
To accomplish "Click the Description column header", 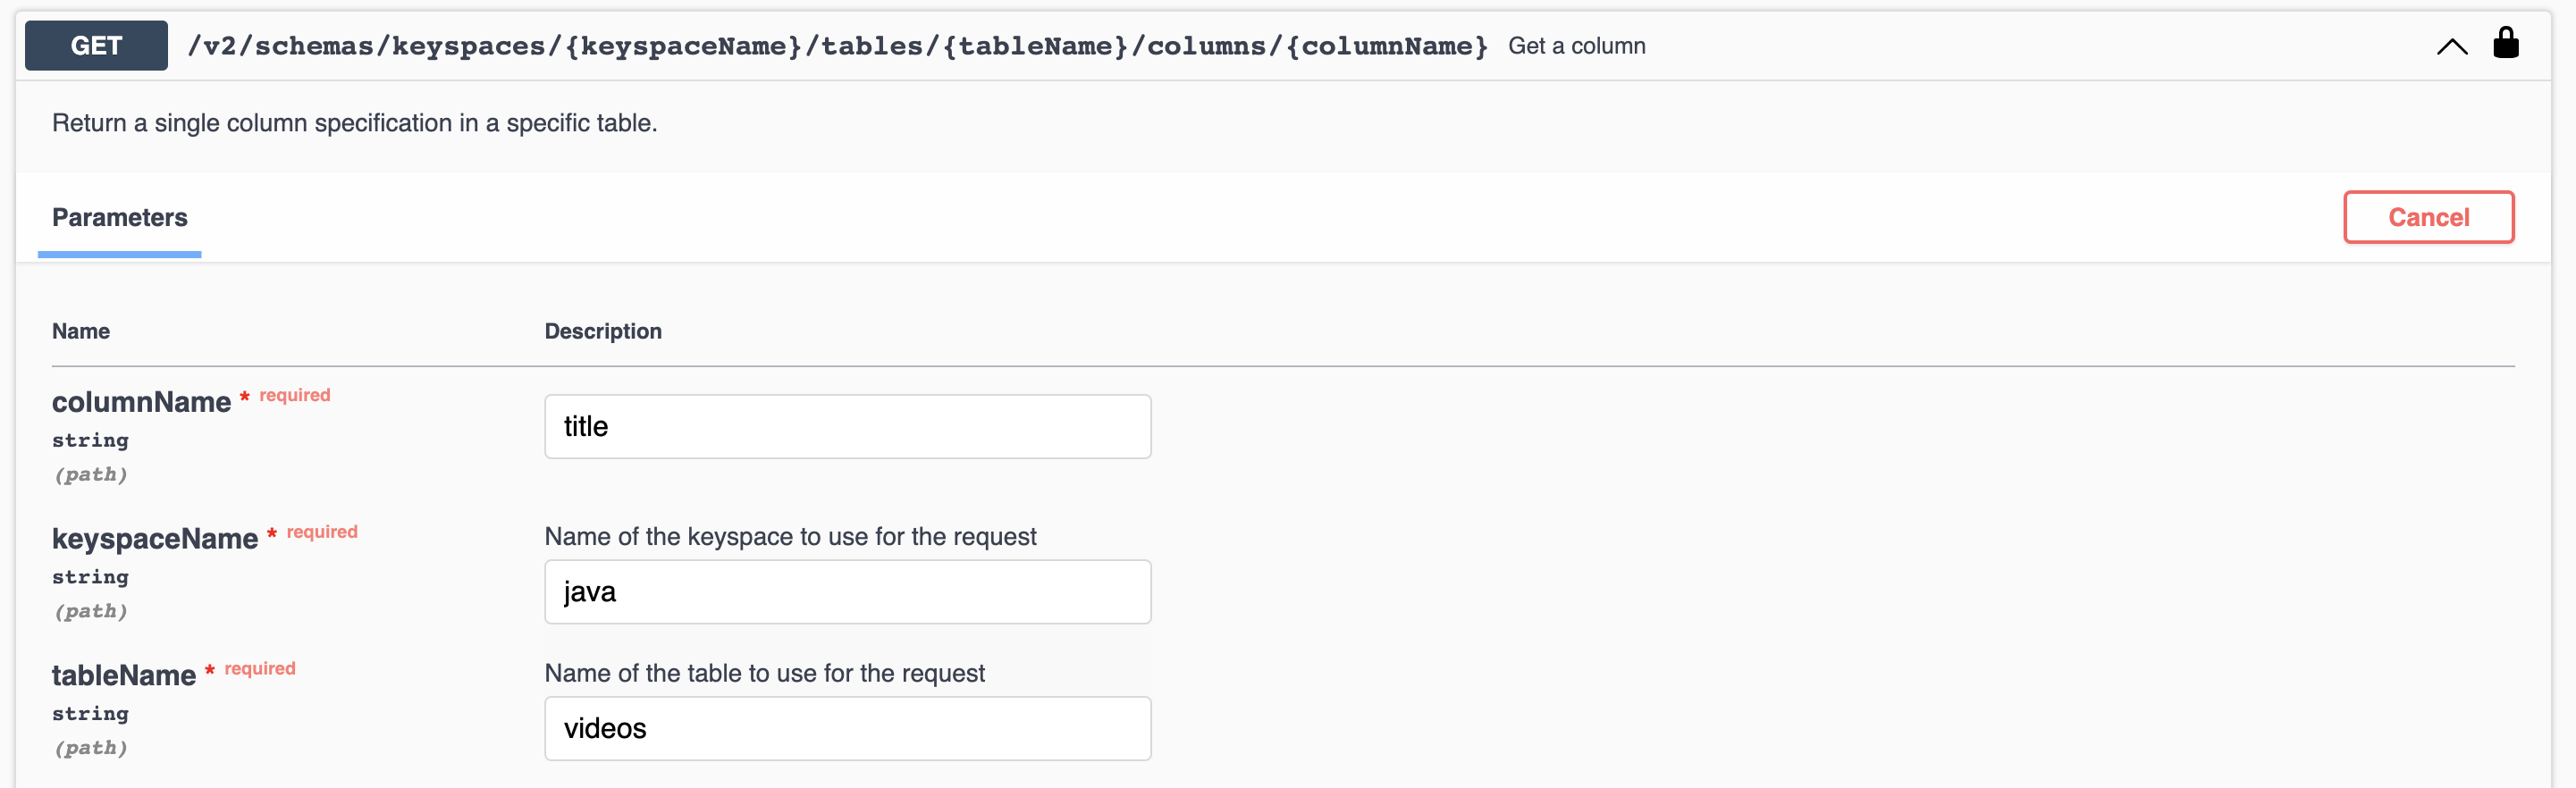I will (x=603, y=330).
